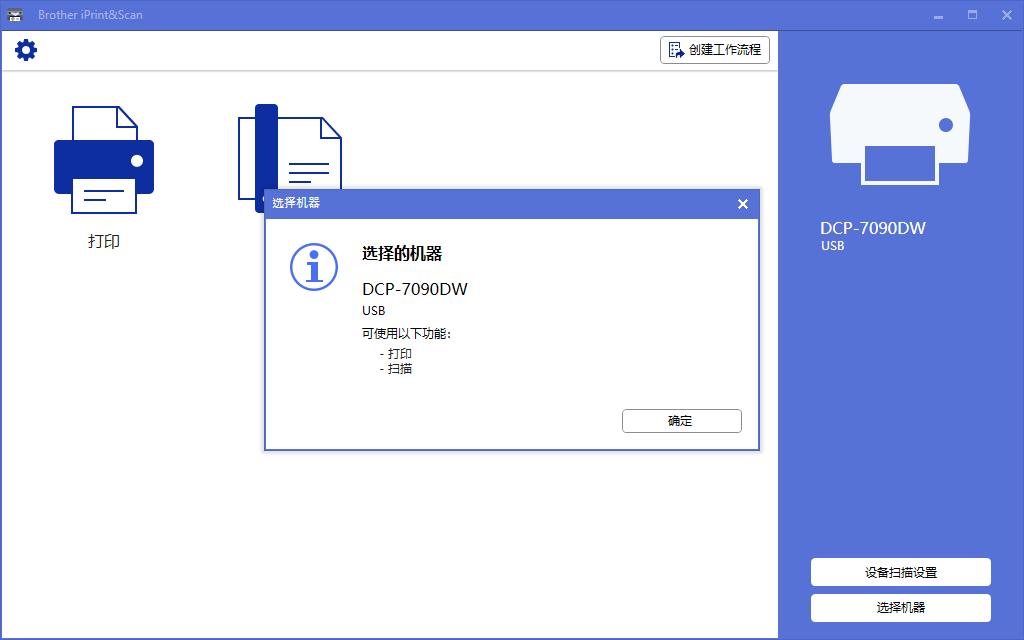Click the round indicator on the printer image
This screenshot has width=1024, height=640.
click(x=946, y=126)
